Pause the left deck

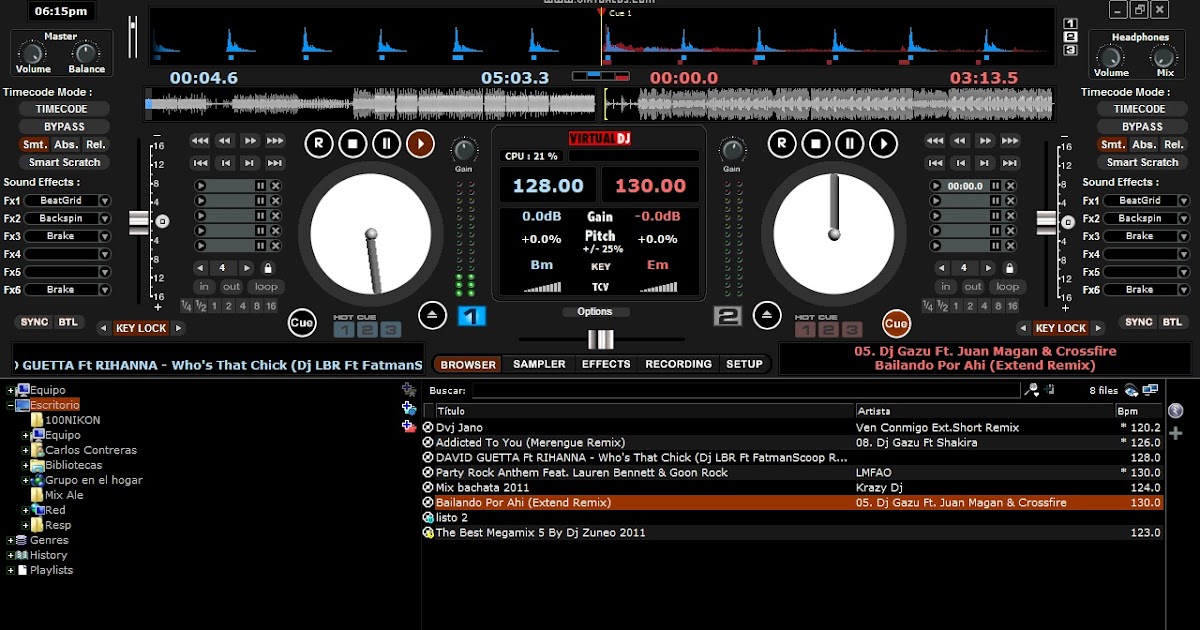[x=386, y=144]
